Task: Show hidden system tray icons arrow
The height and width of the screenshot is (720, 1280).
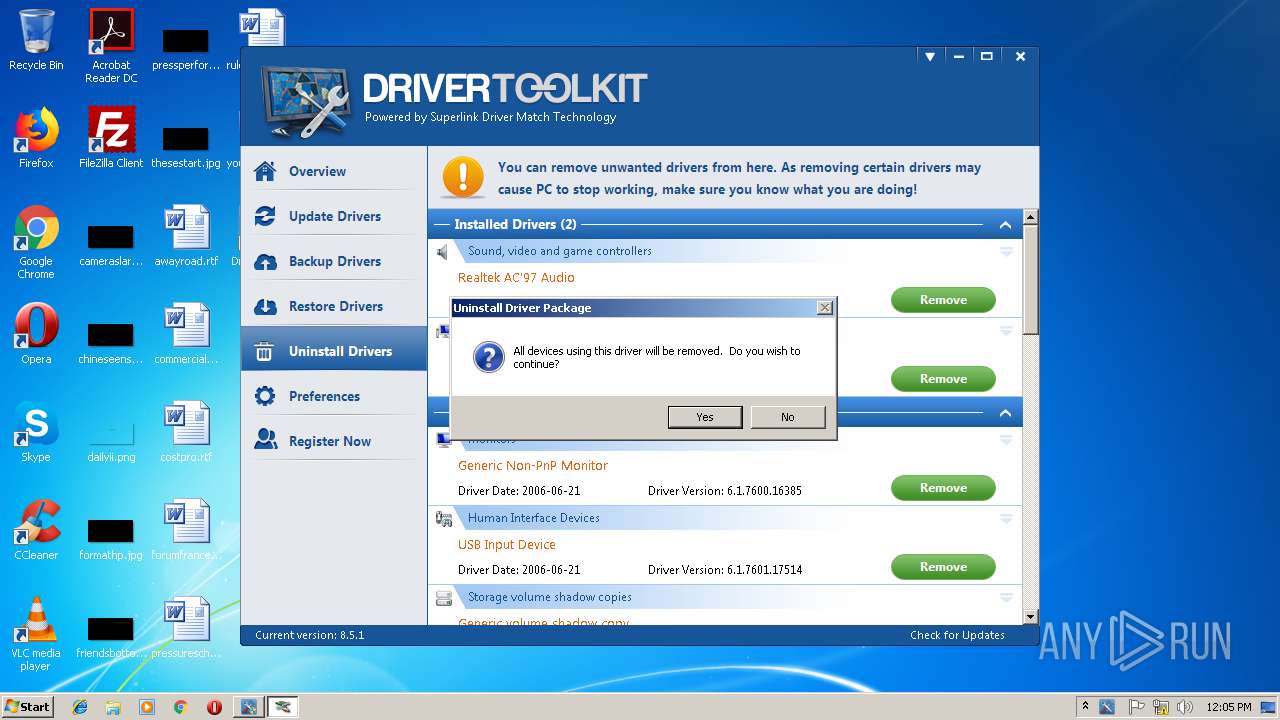Action: pyautogui.click(x=1085, y=706)
